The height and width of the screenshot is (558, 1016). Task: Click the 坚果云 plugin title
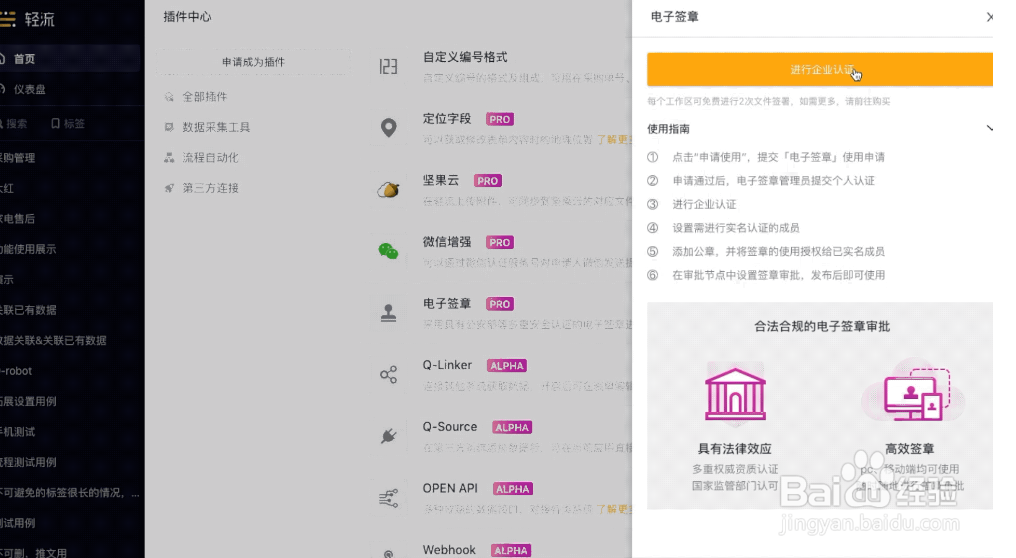coord(441,180)
